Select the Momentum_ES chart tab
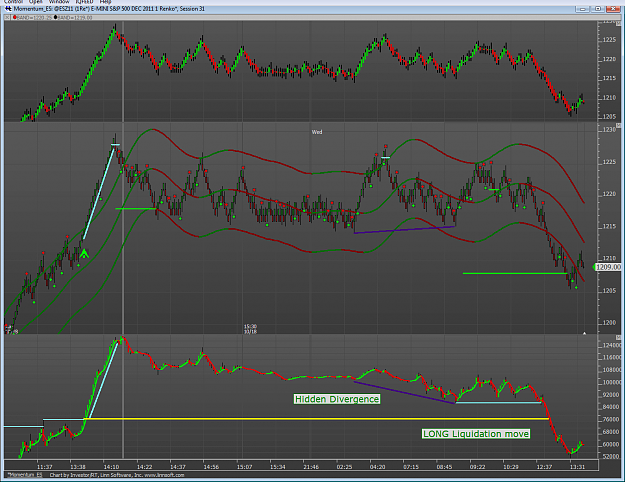This screenshot has height=482, width=625. [25, 475]
